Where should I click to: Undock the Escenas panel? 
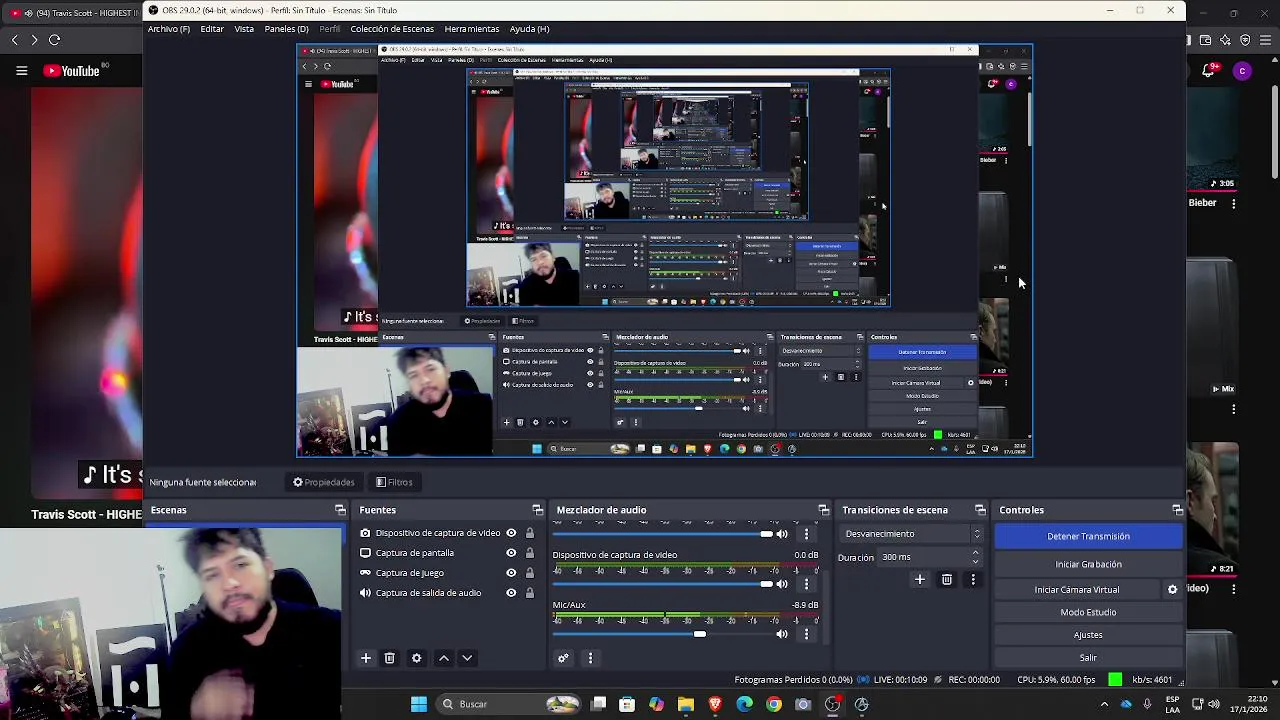point(340,510)
